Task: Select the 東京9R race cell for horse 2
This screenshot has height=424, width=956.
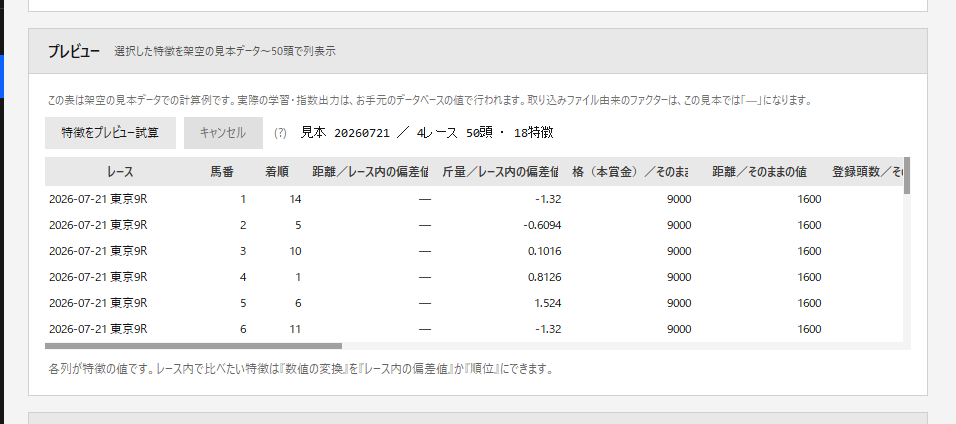Action: pos(98,225)
